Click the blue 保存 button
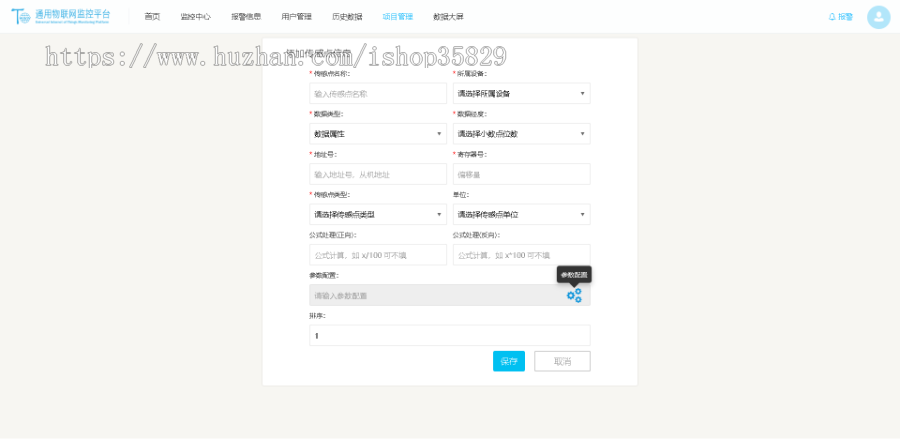 click(x=509, y=361)
